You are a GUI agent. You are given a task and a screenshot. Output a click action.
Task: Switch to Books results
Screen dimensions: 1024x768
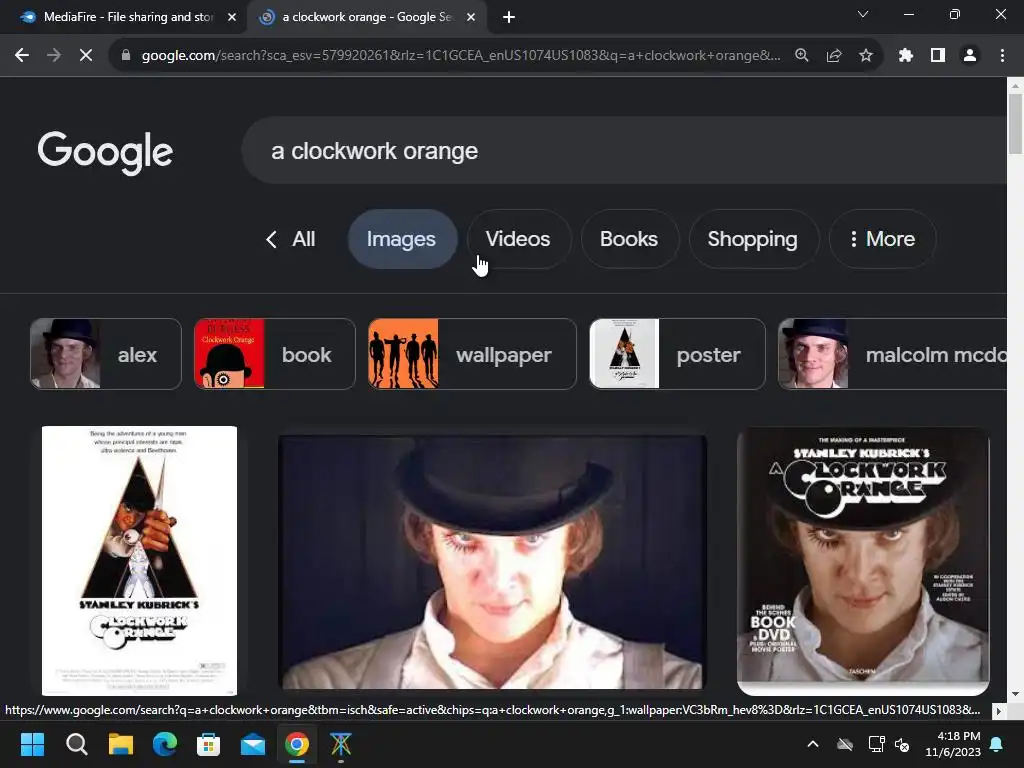tap(629, 239)
